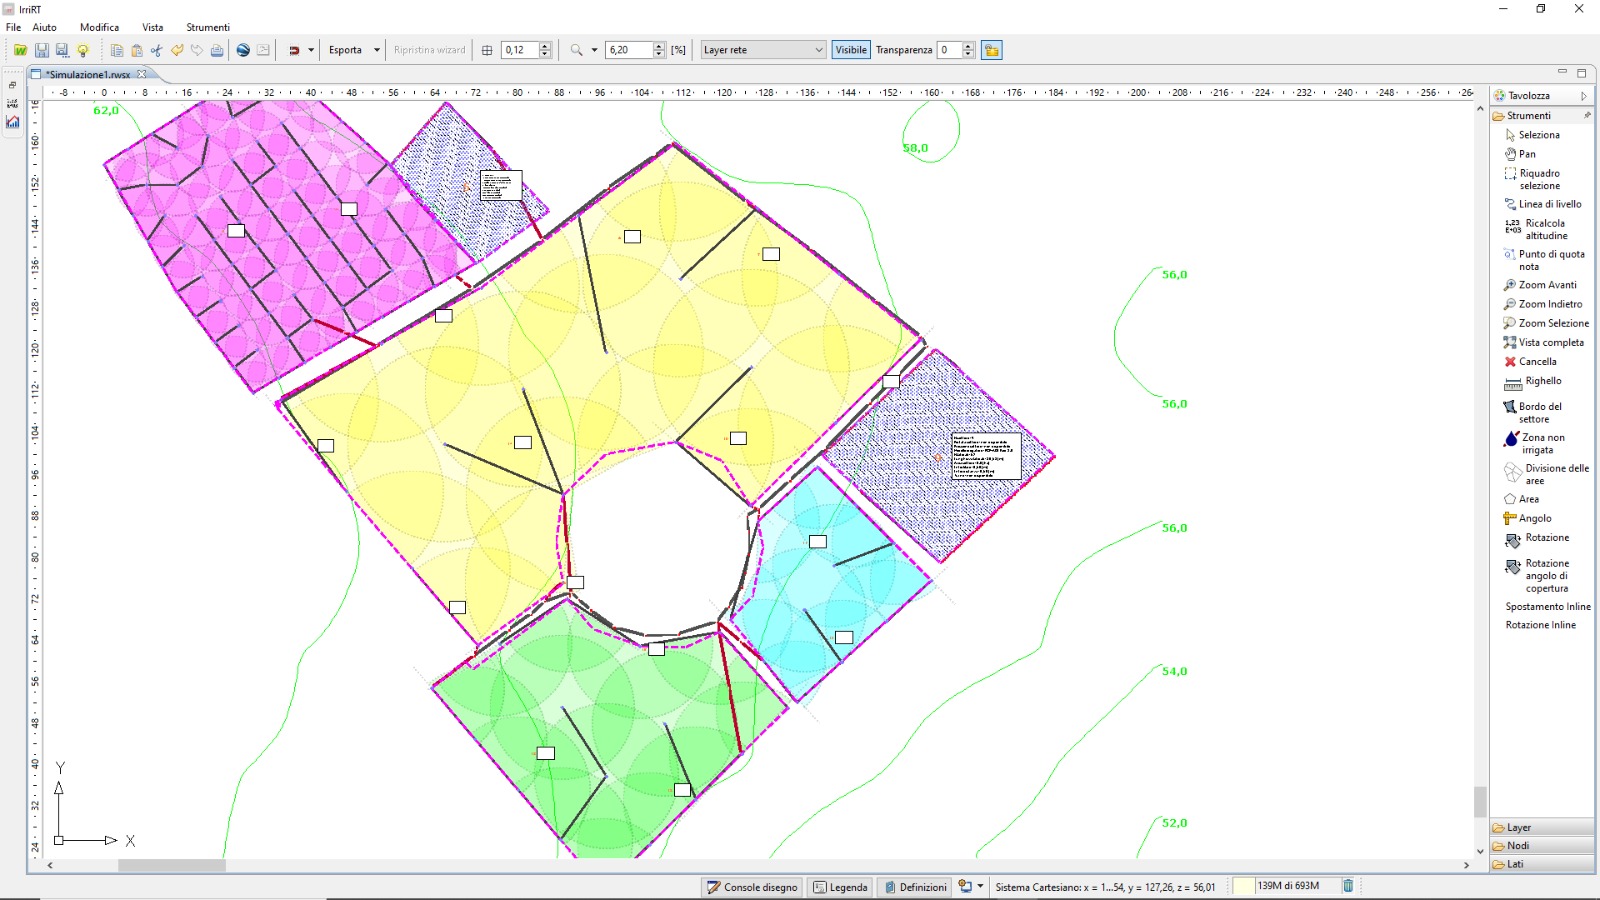Run garbage collector trash icon
This screenshot has height=900, width=1600.
tap(1348, 886)
